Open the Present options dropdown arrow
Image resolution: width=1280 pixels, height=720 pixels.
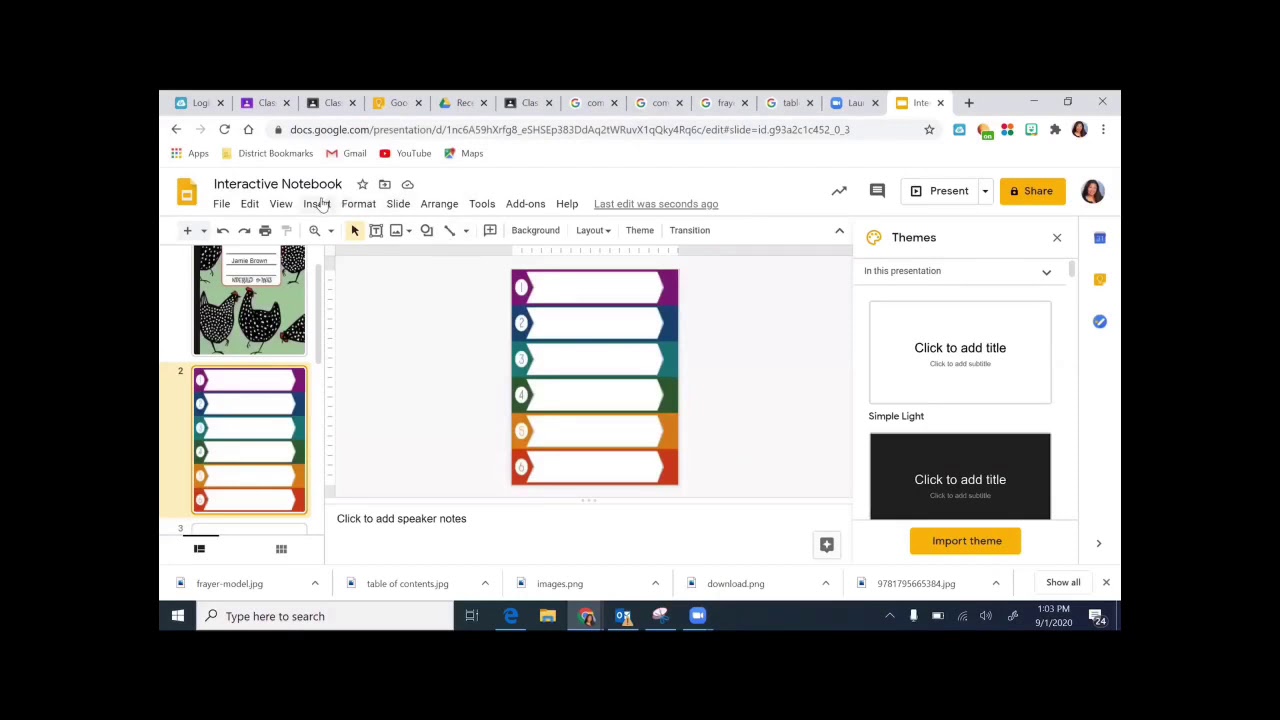pos(985,191)
